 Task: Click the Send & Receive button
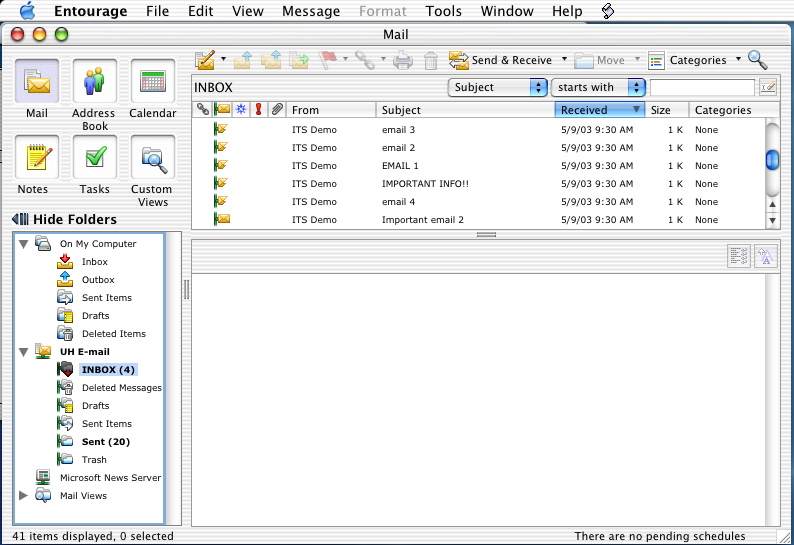click(500, 60)
